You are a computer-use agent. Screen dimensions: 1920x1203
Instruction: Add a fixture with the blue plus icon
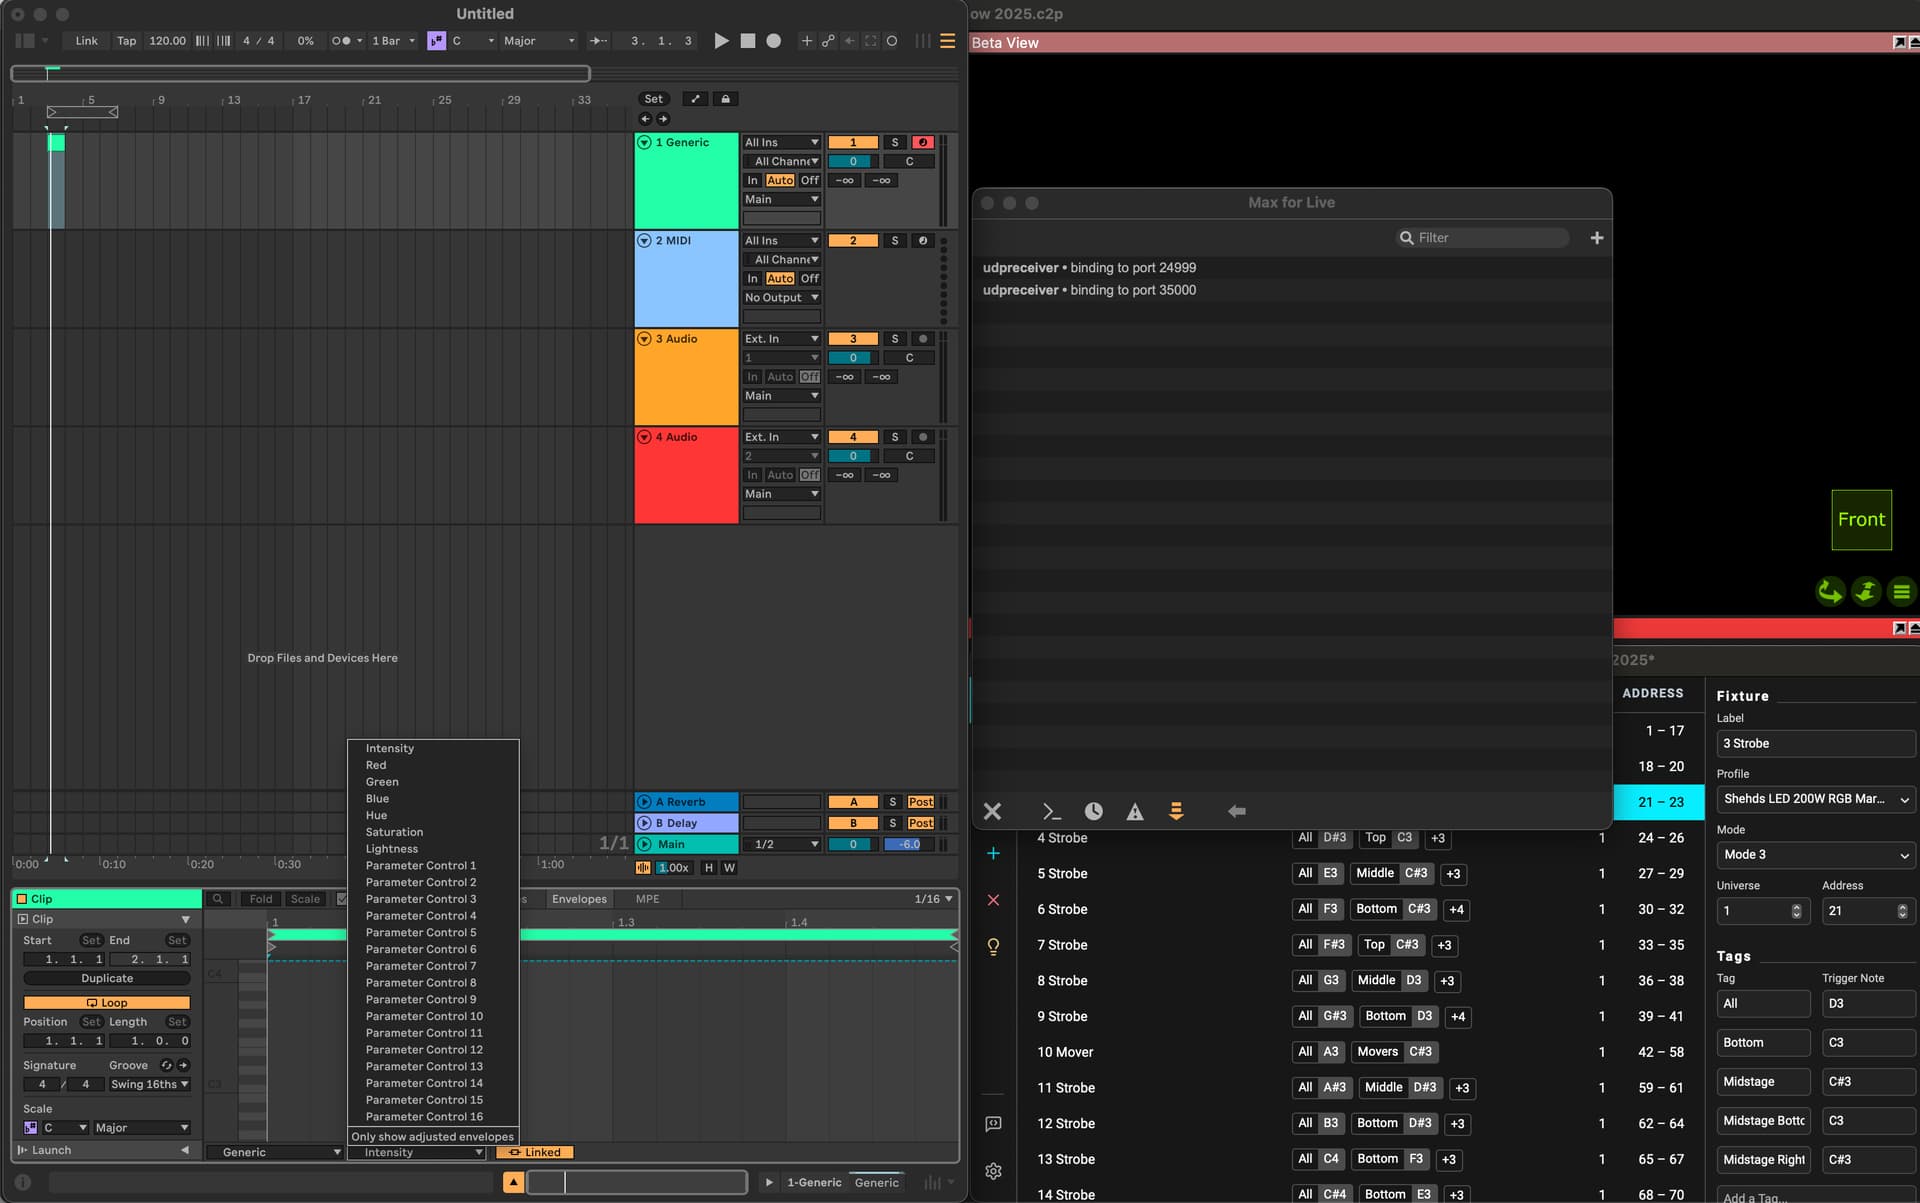(x=993, y=853)
